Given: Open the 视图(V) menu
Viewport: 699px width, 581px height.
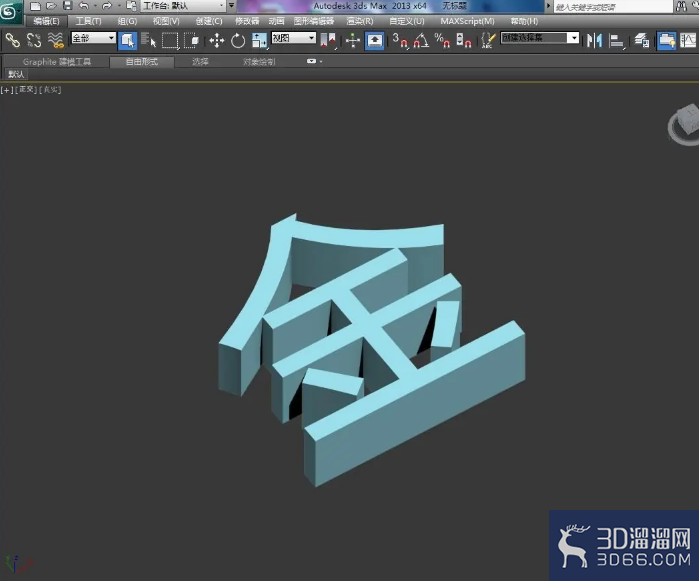Looking at the screenshot, I should [166, 21].
